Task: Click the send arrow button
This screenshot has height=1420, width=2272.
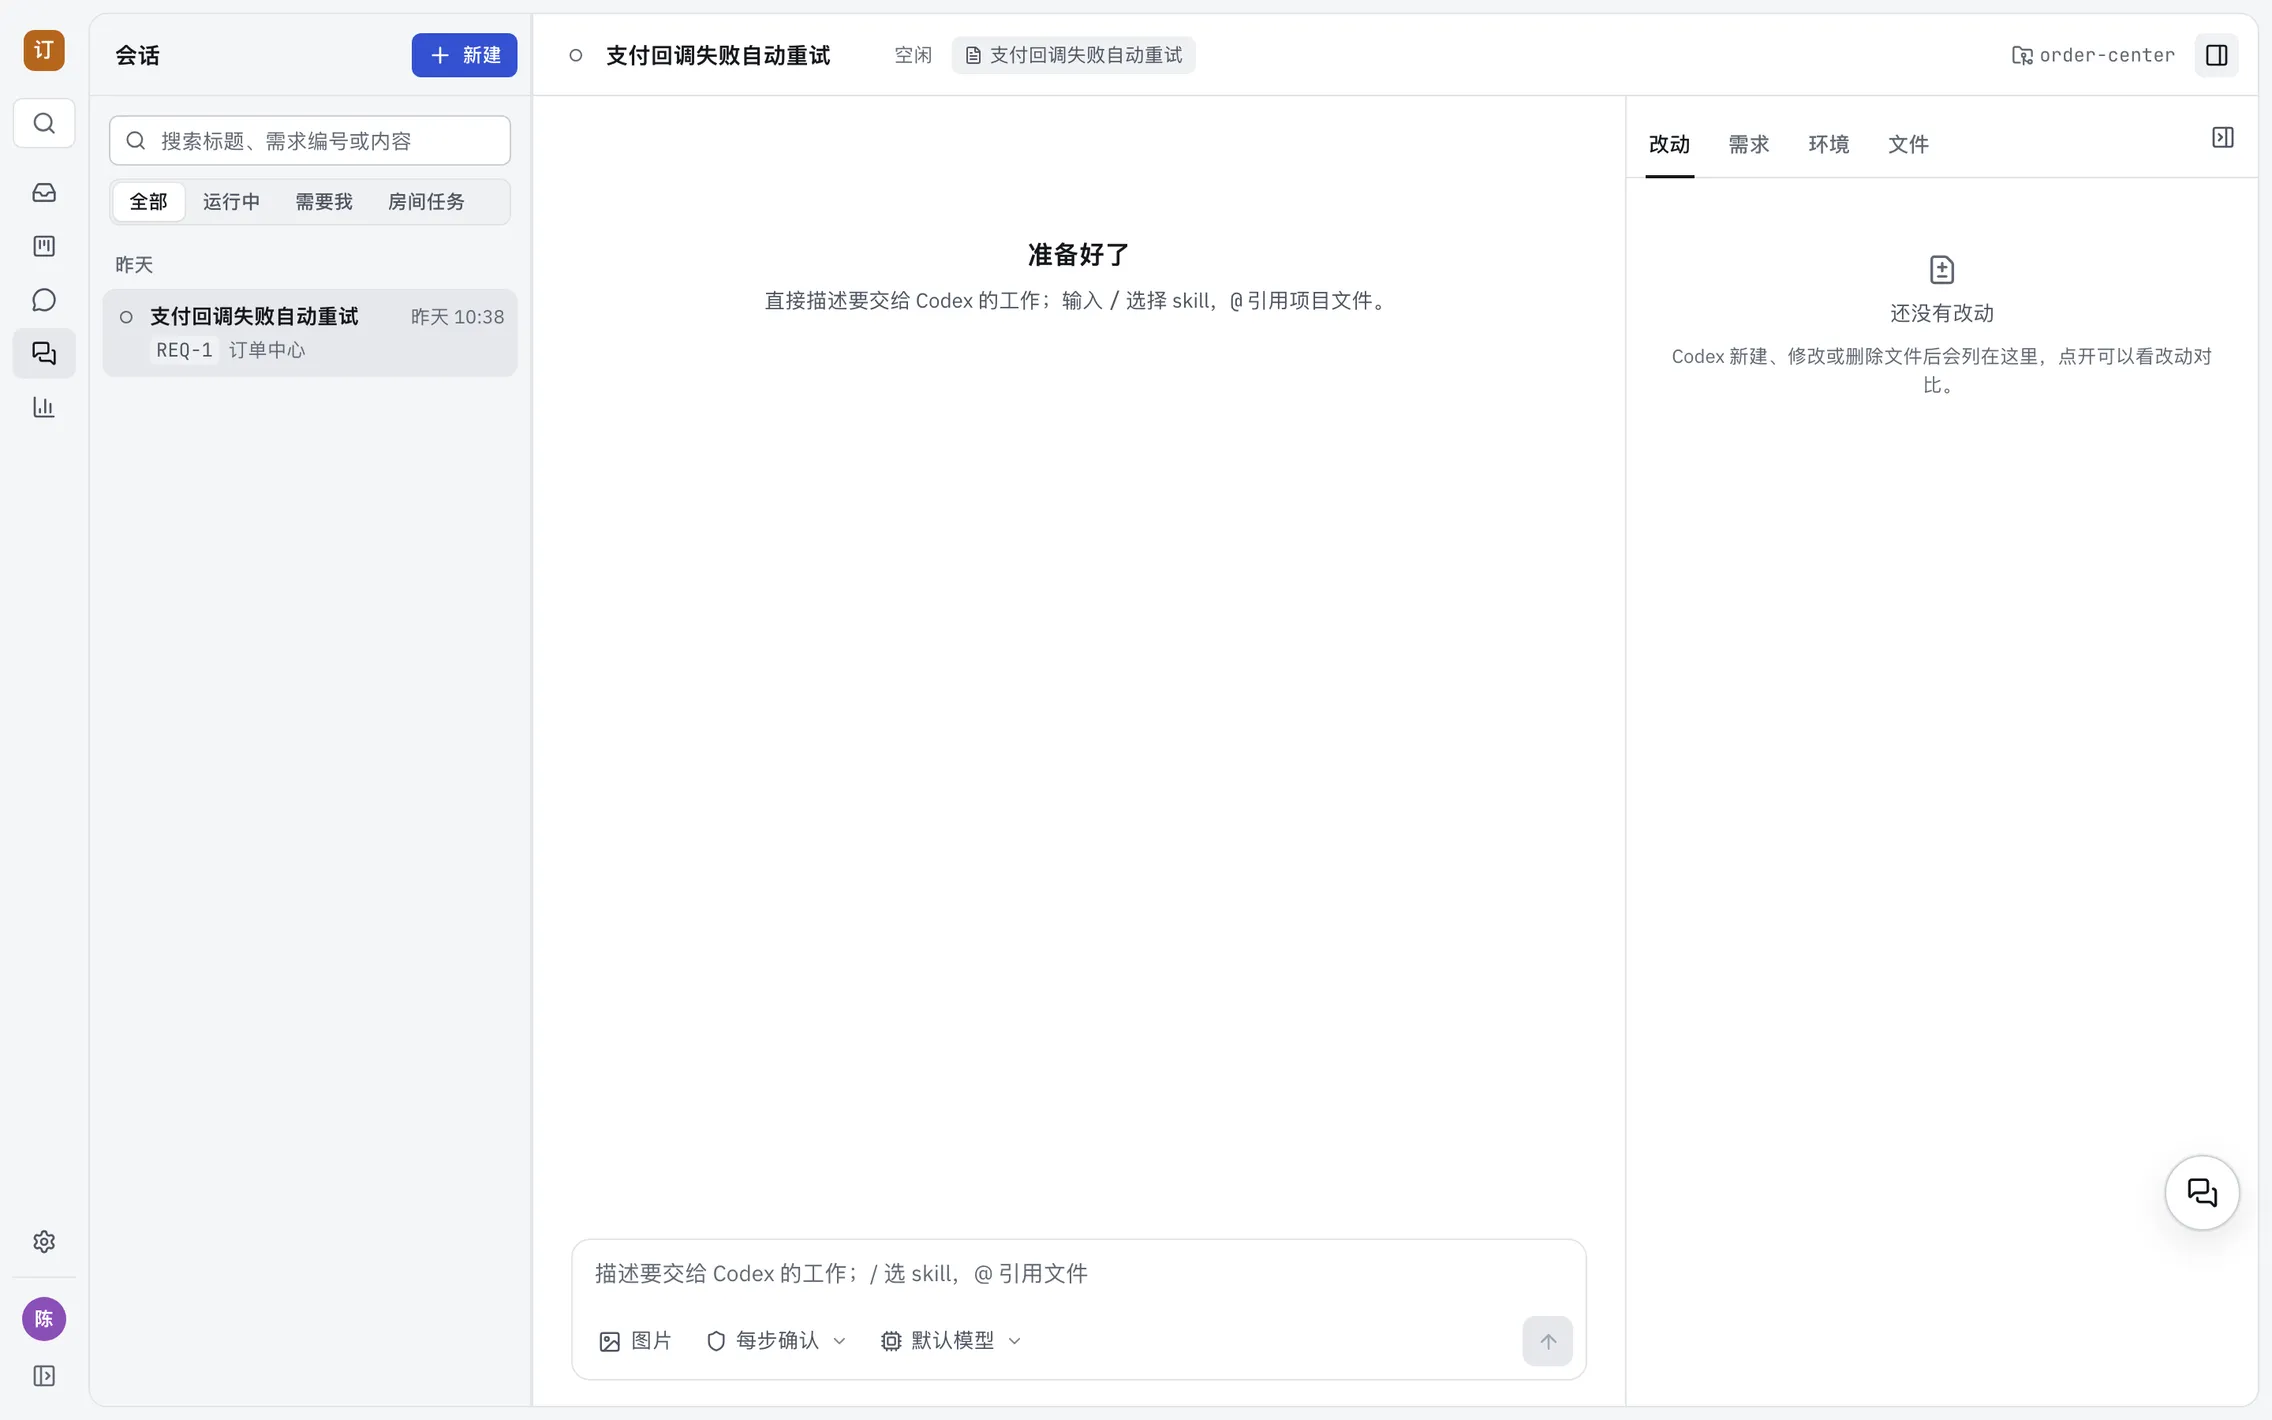Action: (x=1547, y=1341)
